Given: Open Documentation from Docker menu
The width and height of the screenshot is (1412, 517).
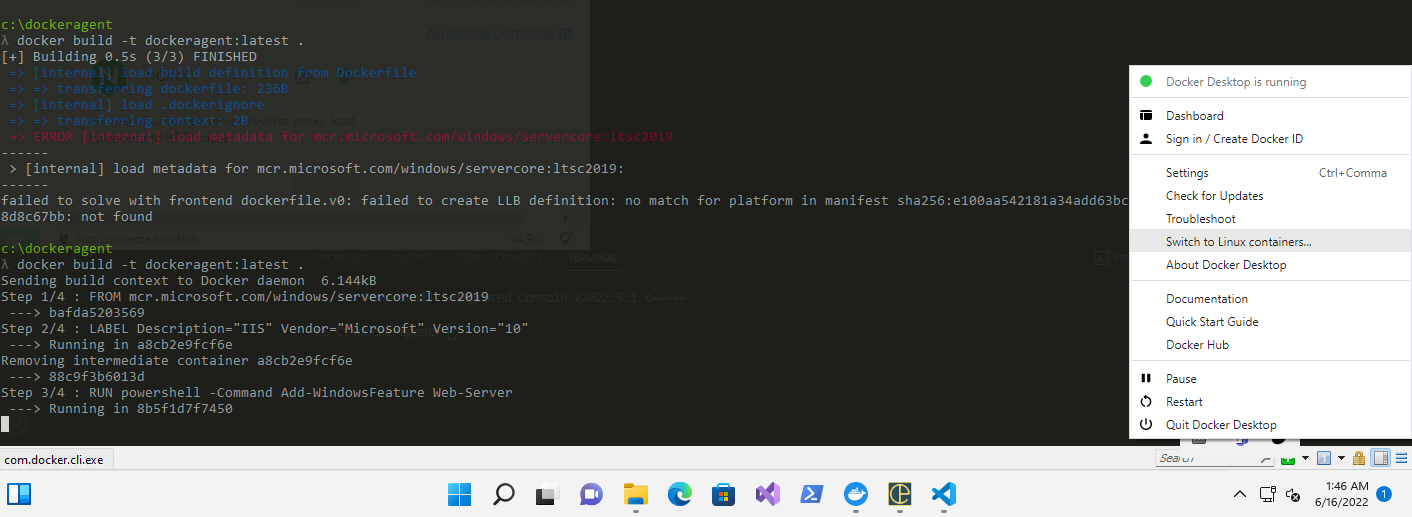Looking at the screenshot, I should pyautogui.click(x=1270, y=299).
